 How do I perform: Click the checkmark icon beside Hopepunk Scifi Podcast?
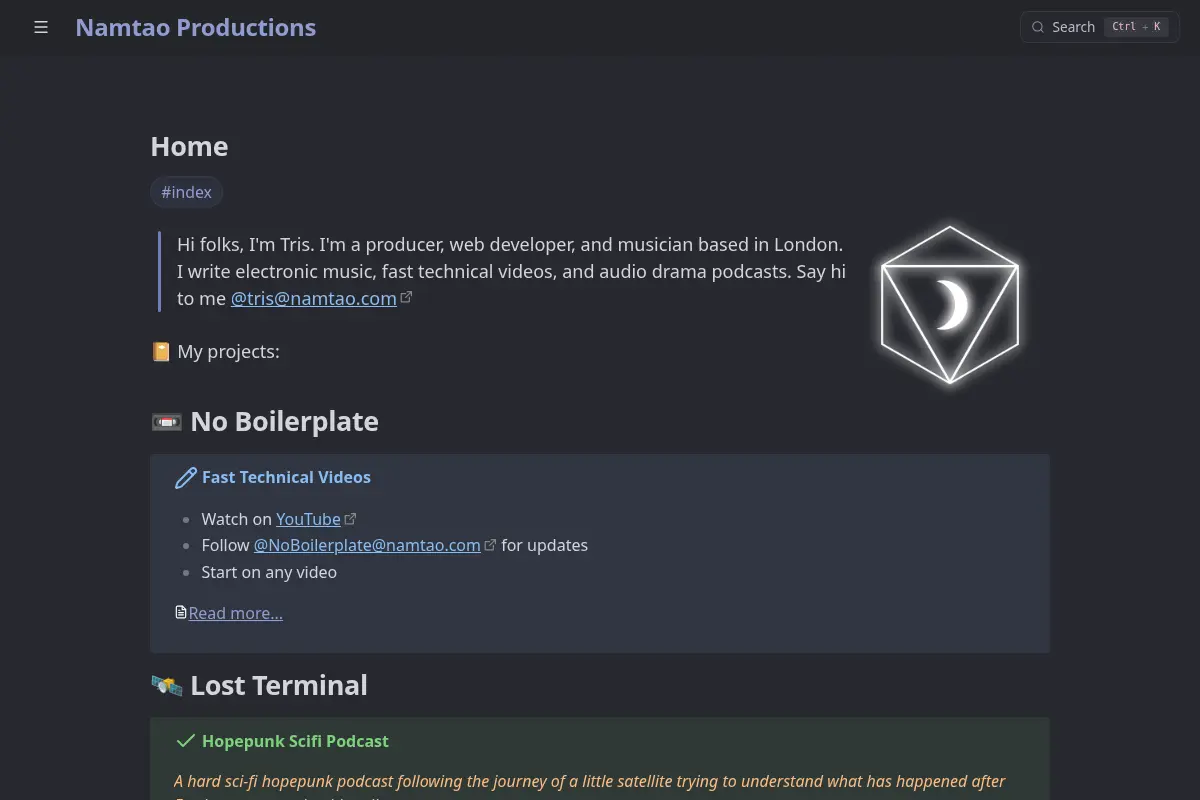pos(185,741)
